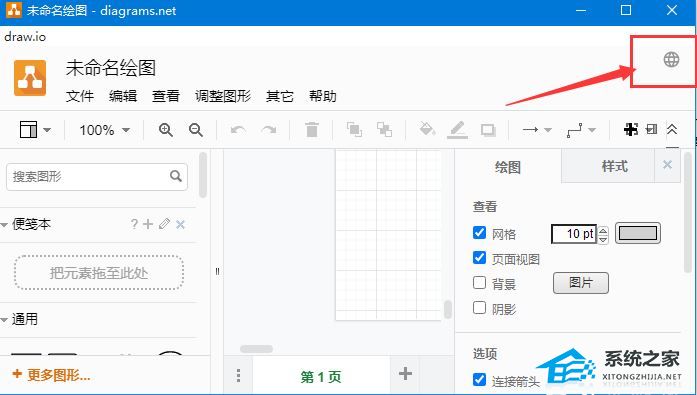Switch to the 绘图 tab
The height and width of the screenshot is (395, 697).
click(508, 167)
